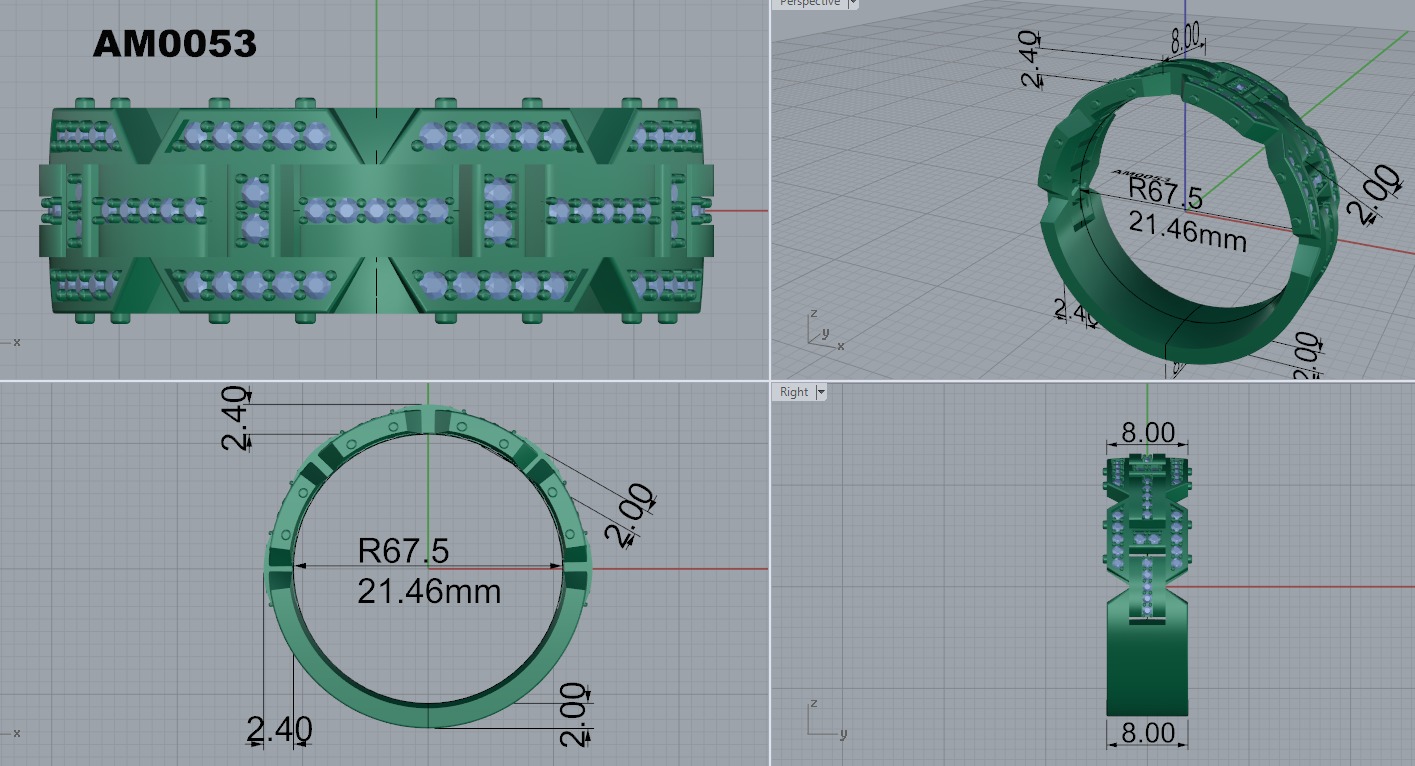Select 2.40 dimension at top of circular ring view
Screen dimensions: 1415x766
tap(234, 420)
